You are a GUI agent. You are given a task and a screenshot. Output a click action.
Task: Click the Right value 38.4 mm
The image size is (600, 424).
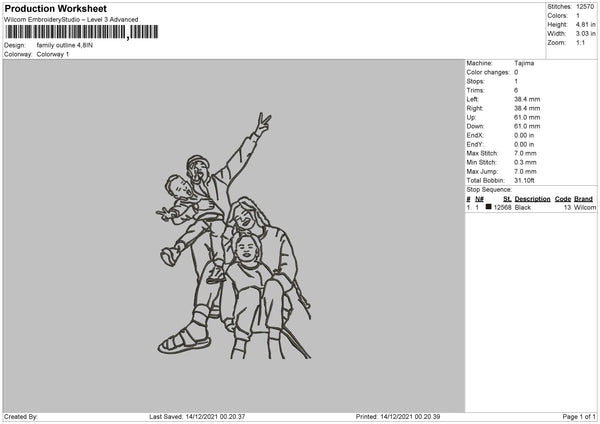[x=527, y=108]
